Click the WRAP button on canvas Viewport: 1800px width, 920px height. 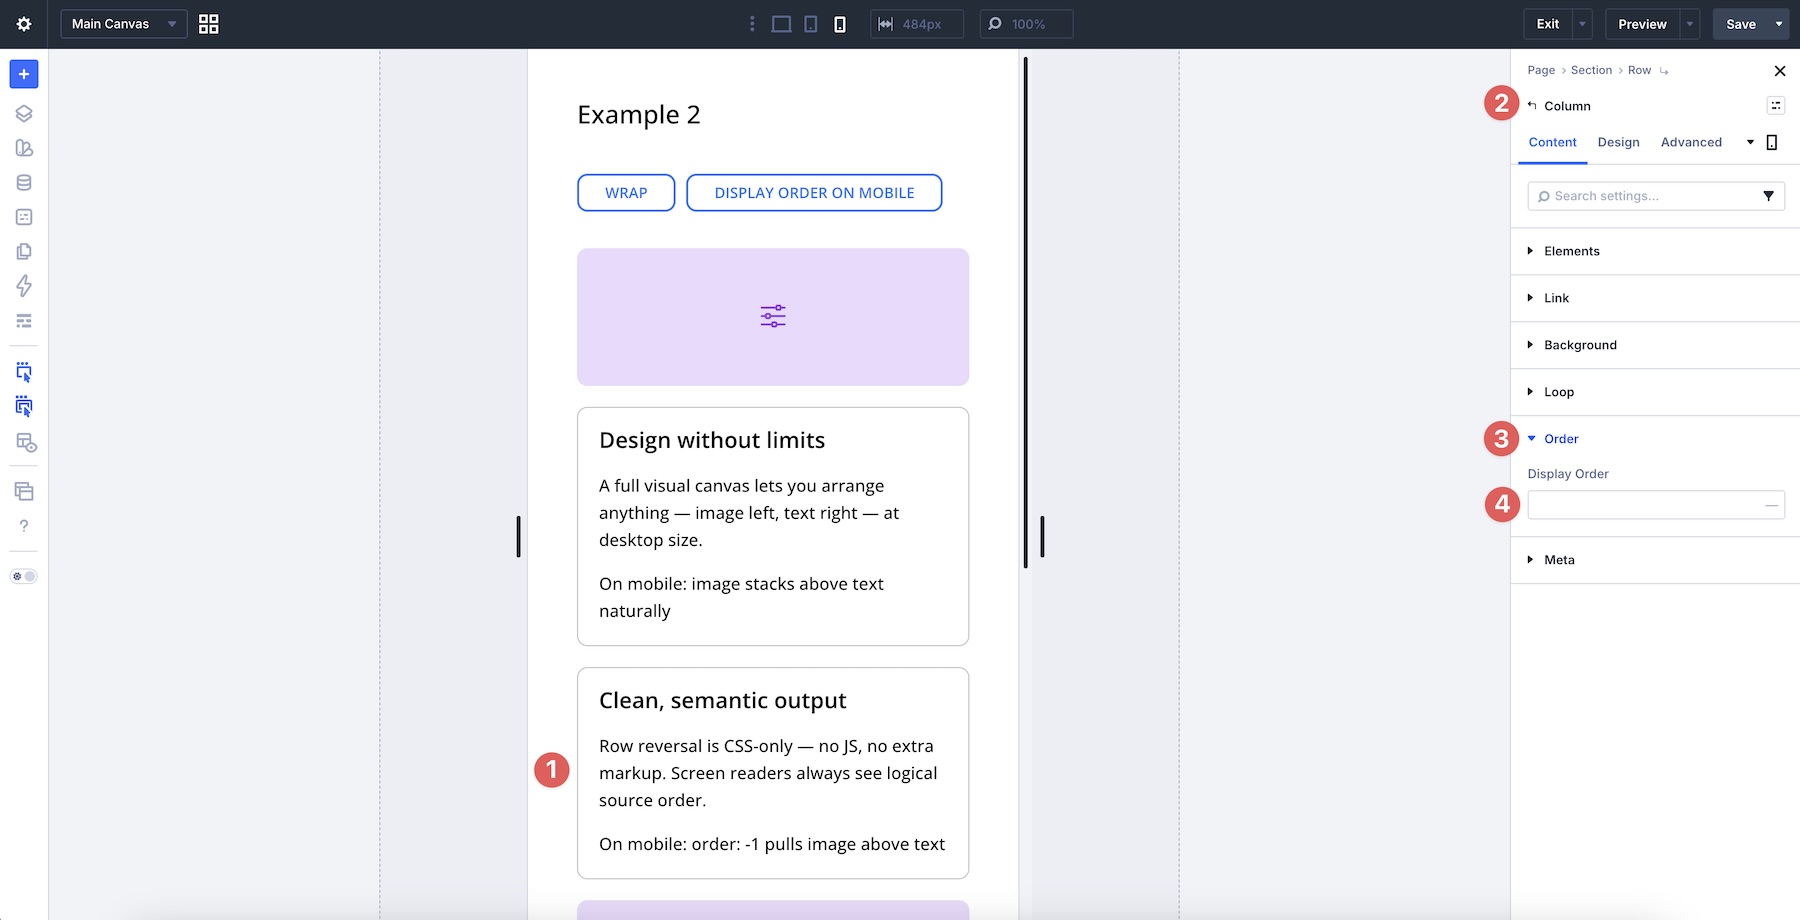pyautogui.click(x=626, y=193)
